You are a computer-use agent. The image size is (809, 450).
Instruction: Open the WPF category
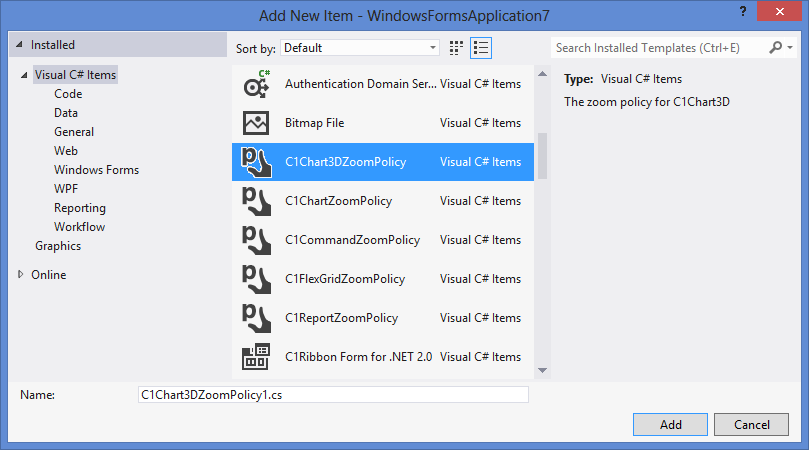(x=66, y=189)
